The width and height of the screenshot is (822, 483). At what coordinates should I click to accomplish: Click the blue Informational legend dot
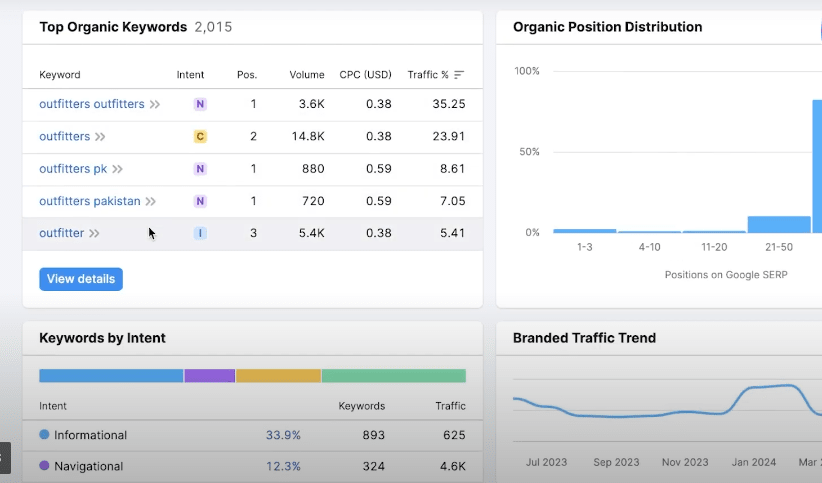pos(44,434)
